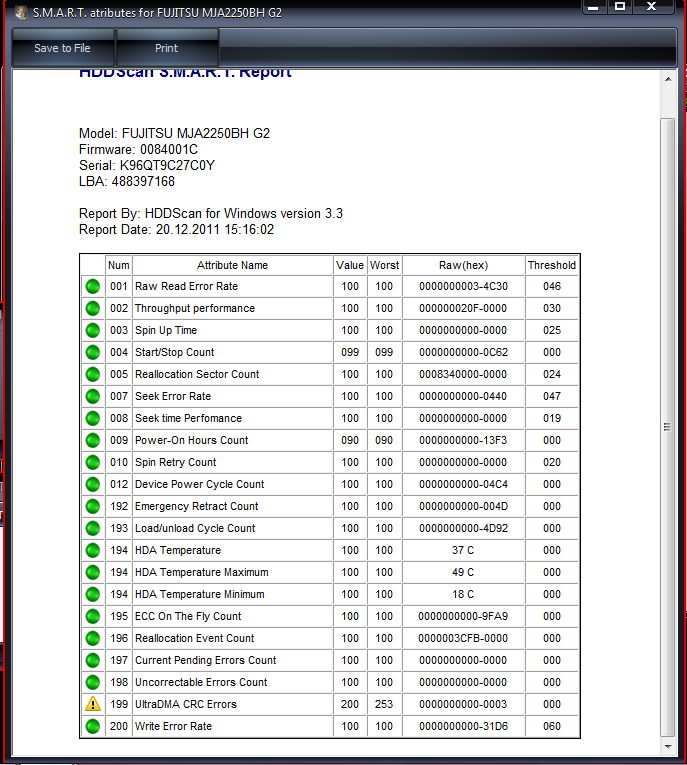The image size is (687, 765).
Task: Click green status icon for Spin Up Time
Action: pos(93,330)
